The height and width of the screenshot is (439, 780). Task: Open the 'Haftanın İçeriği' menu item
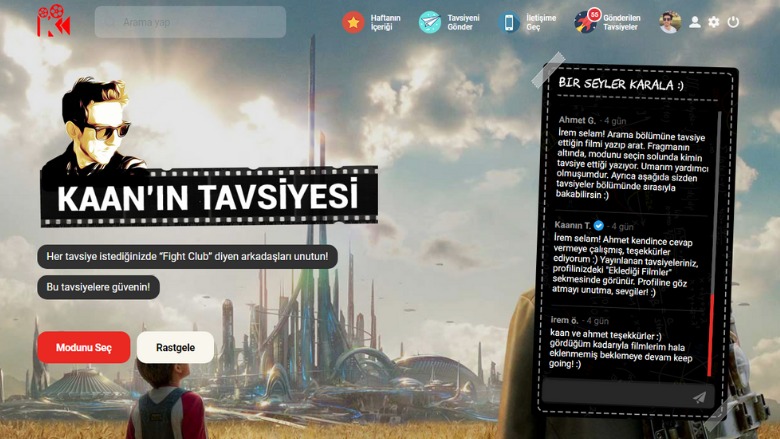[x=385, y=22]
